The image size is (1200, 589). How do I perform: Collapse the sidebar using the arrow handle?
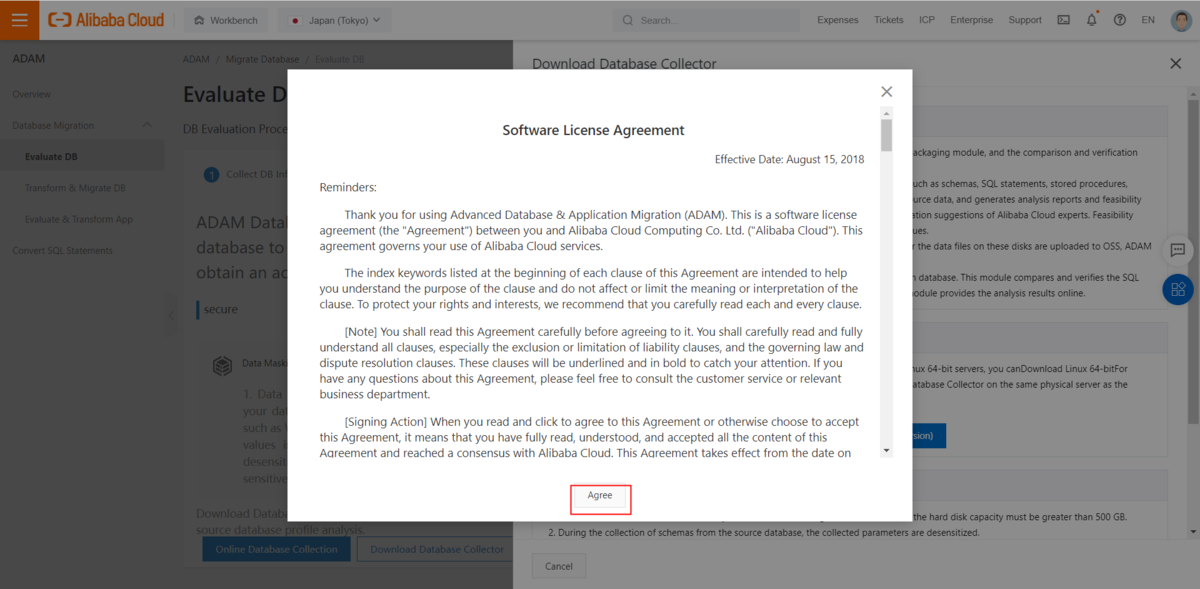click(x=170, y=315)
